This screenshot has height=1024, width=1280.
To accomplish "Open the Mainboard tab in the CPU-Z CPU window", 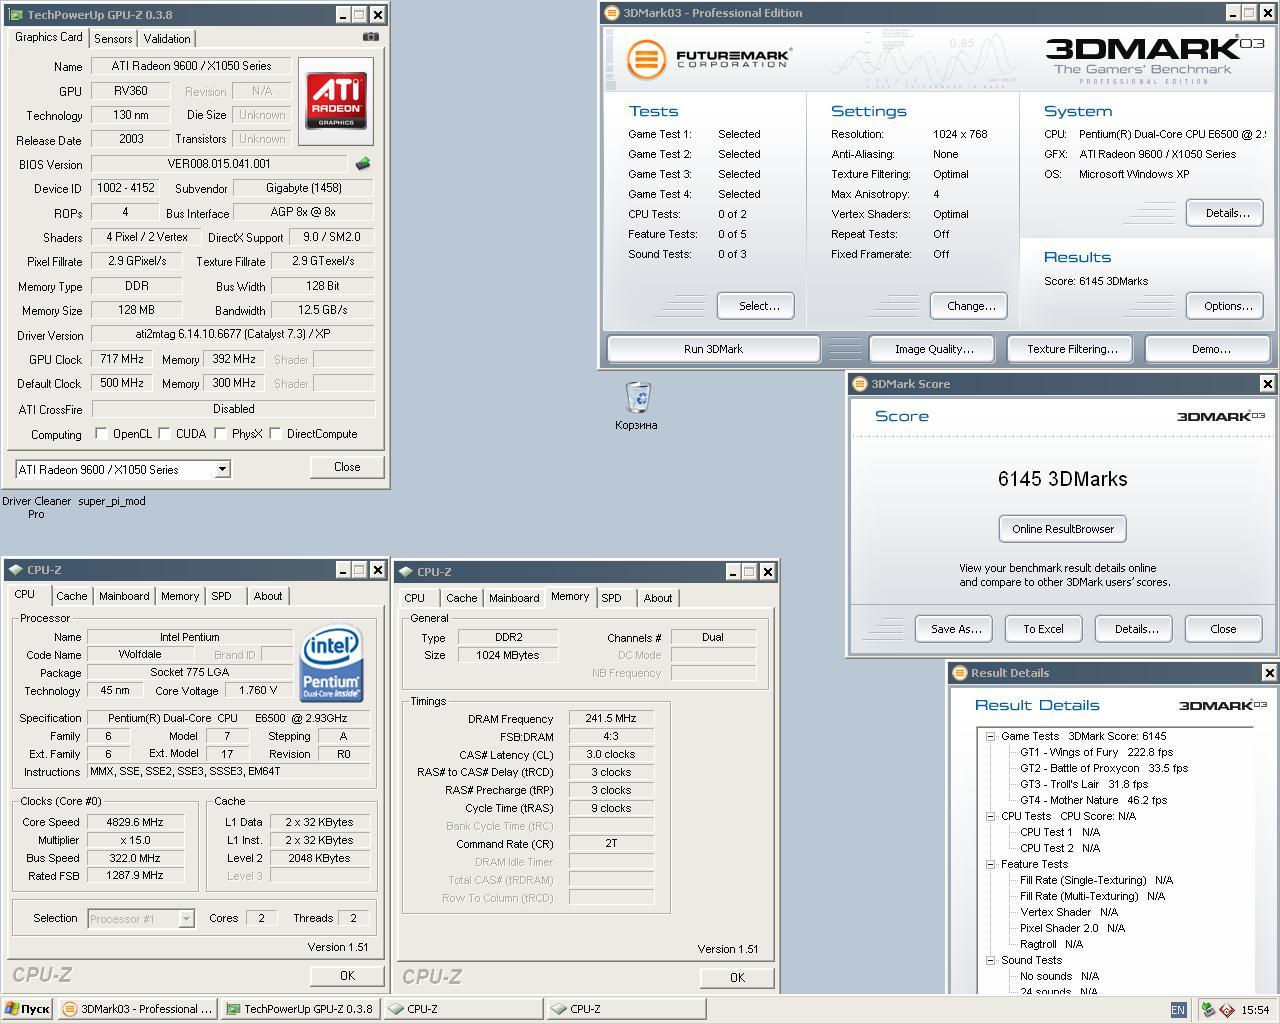I will click(x=124, y=596).
